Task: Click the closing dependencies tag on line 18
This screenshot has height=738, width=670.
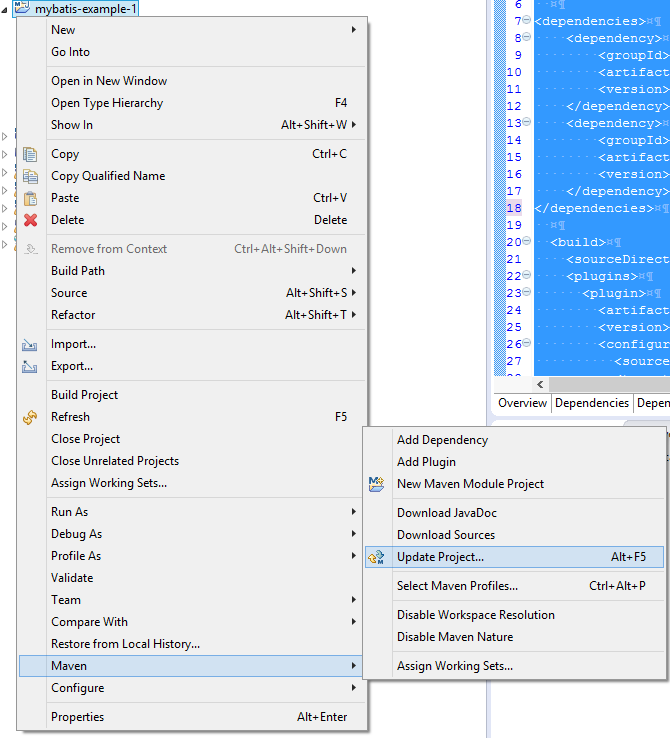Action: pyautogui.click(x=594, y=209)
